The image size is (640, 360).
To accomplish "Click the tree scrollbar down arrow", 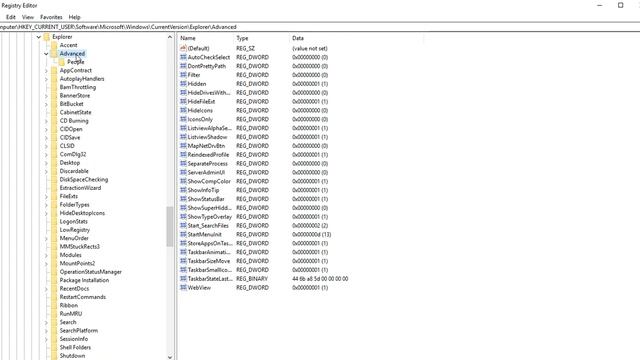I will pos(170,357).
